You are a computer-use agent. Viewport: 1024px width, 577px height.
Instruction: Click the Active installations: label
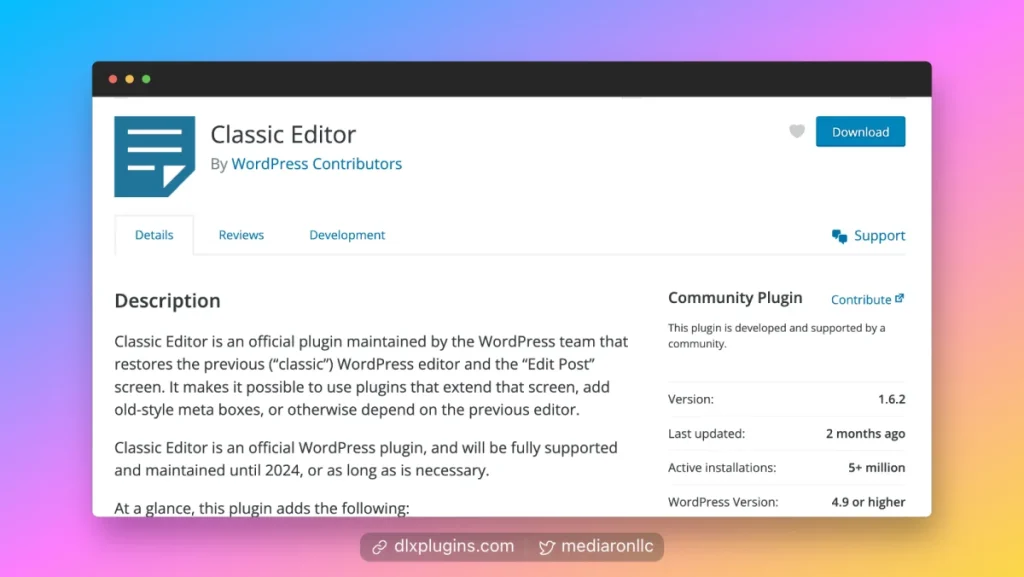point(722,467)
